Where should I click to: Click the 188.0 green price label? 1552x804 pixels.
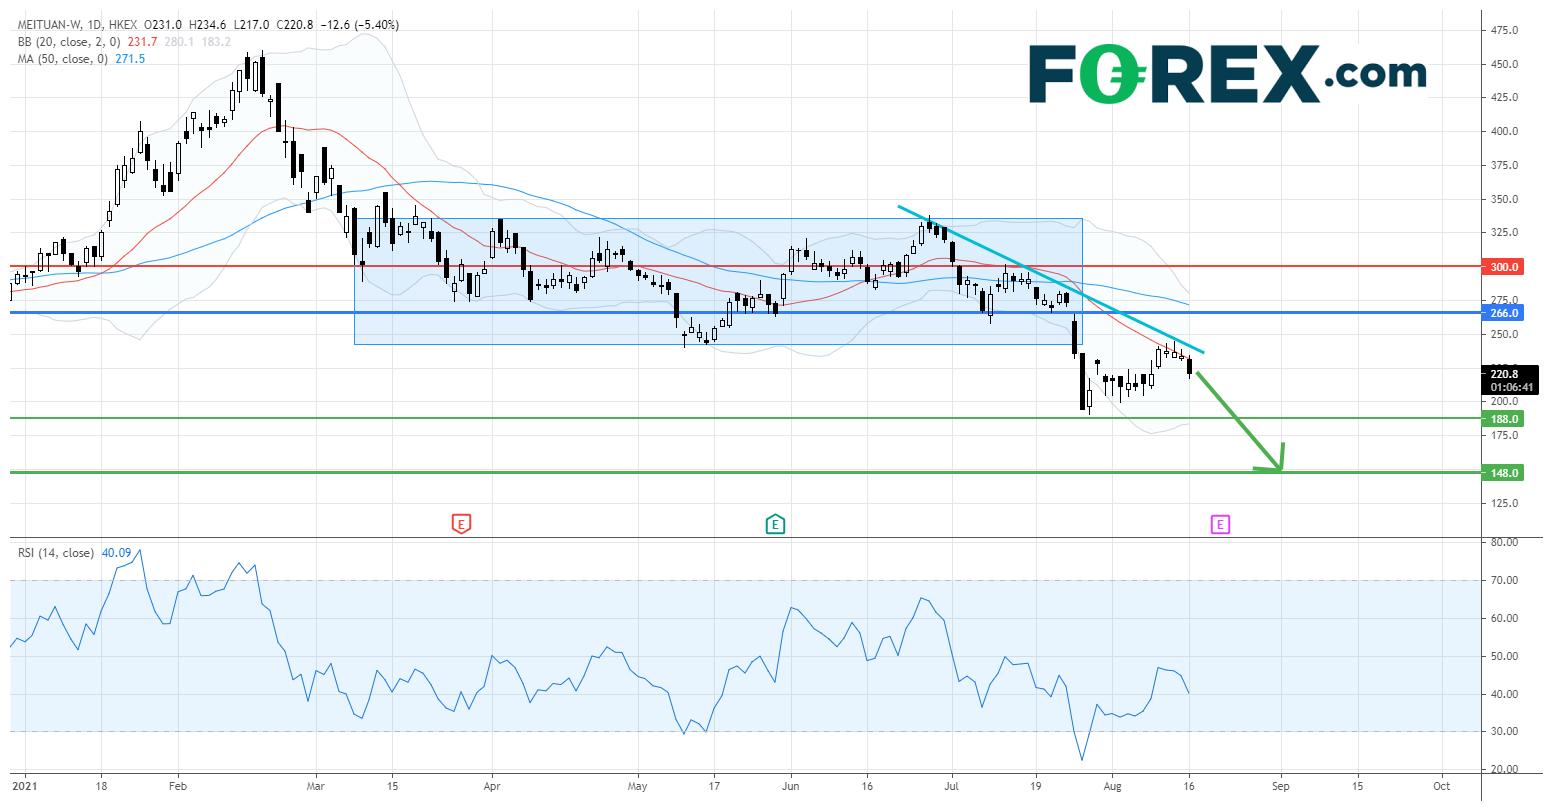click(1504, 419)
